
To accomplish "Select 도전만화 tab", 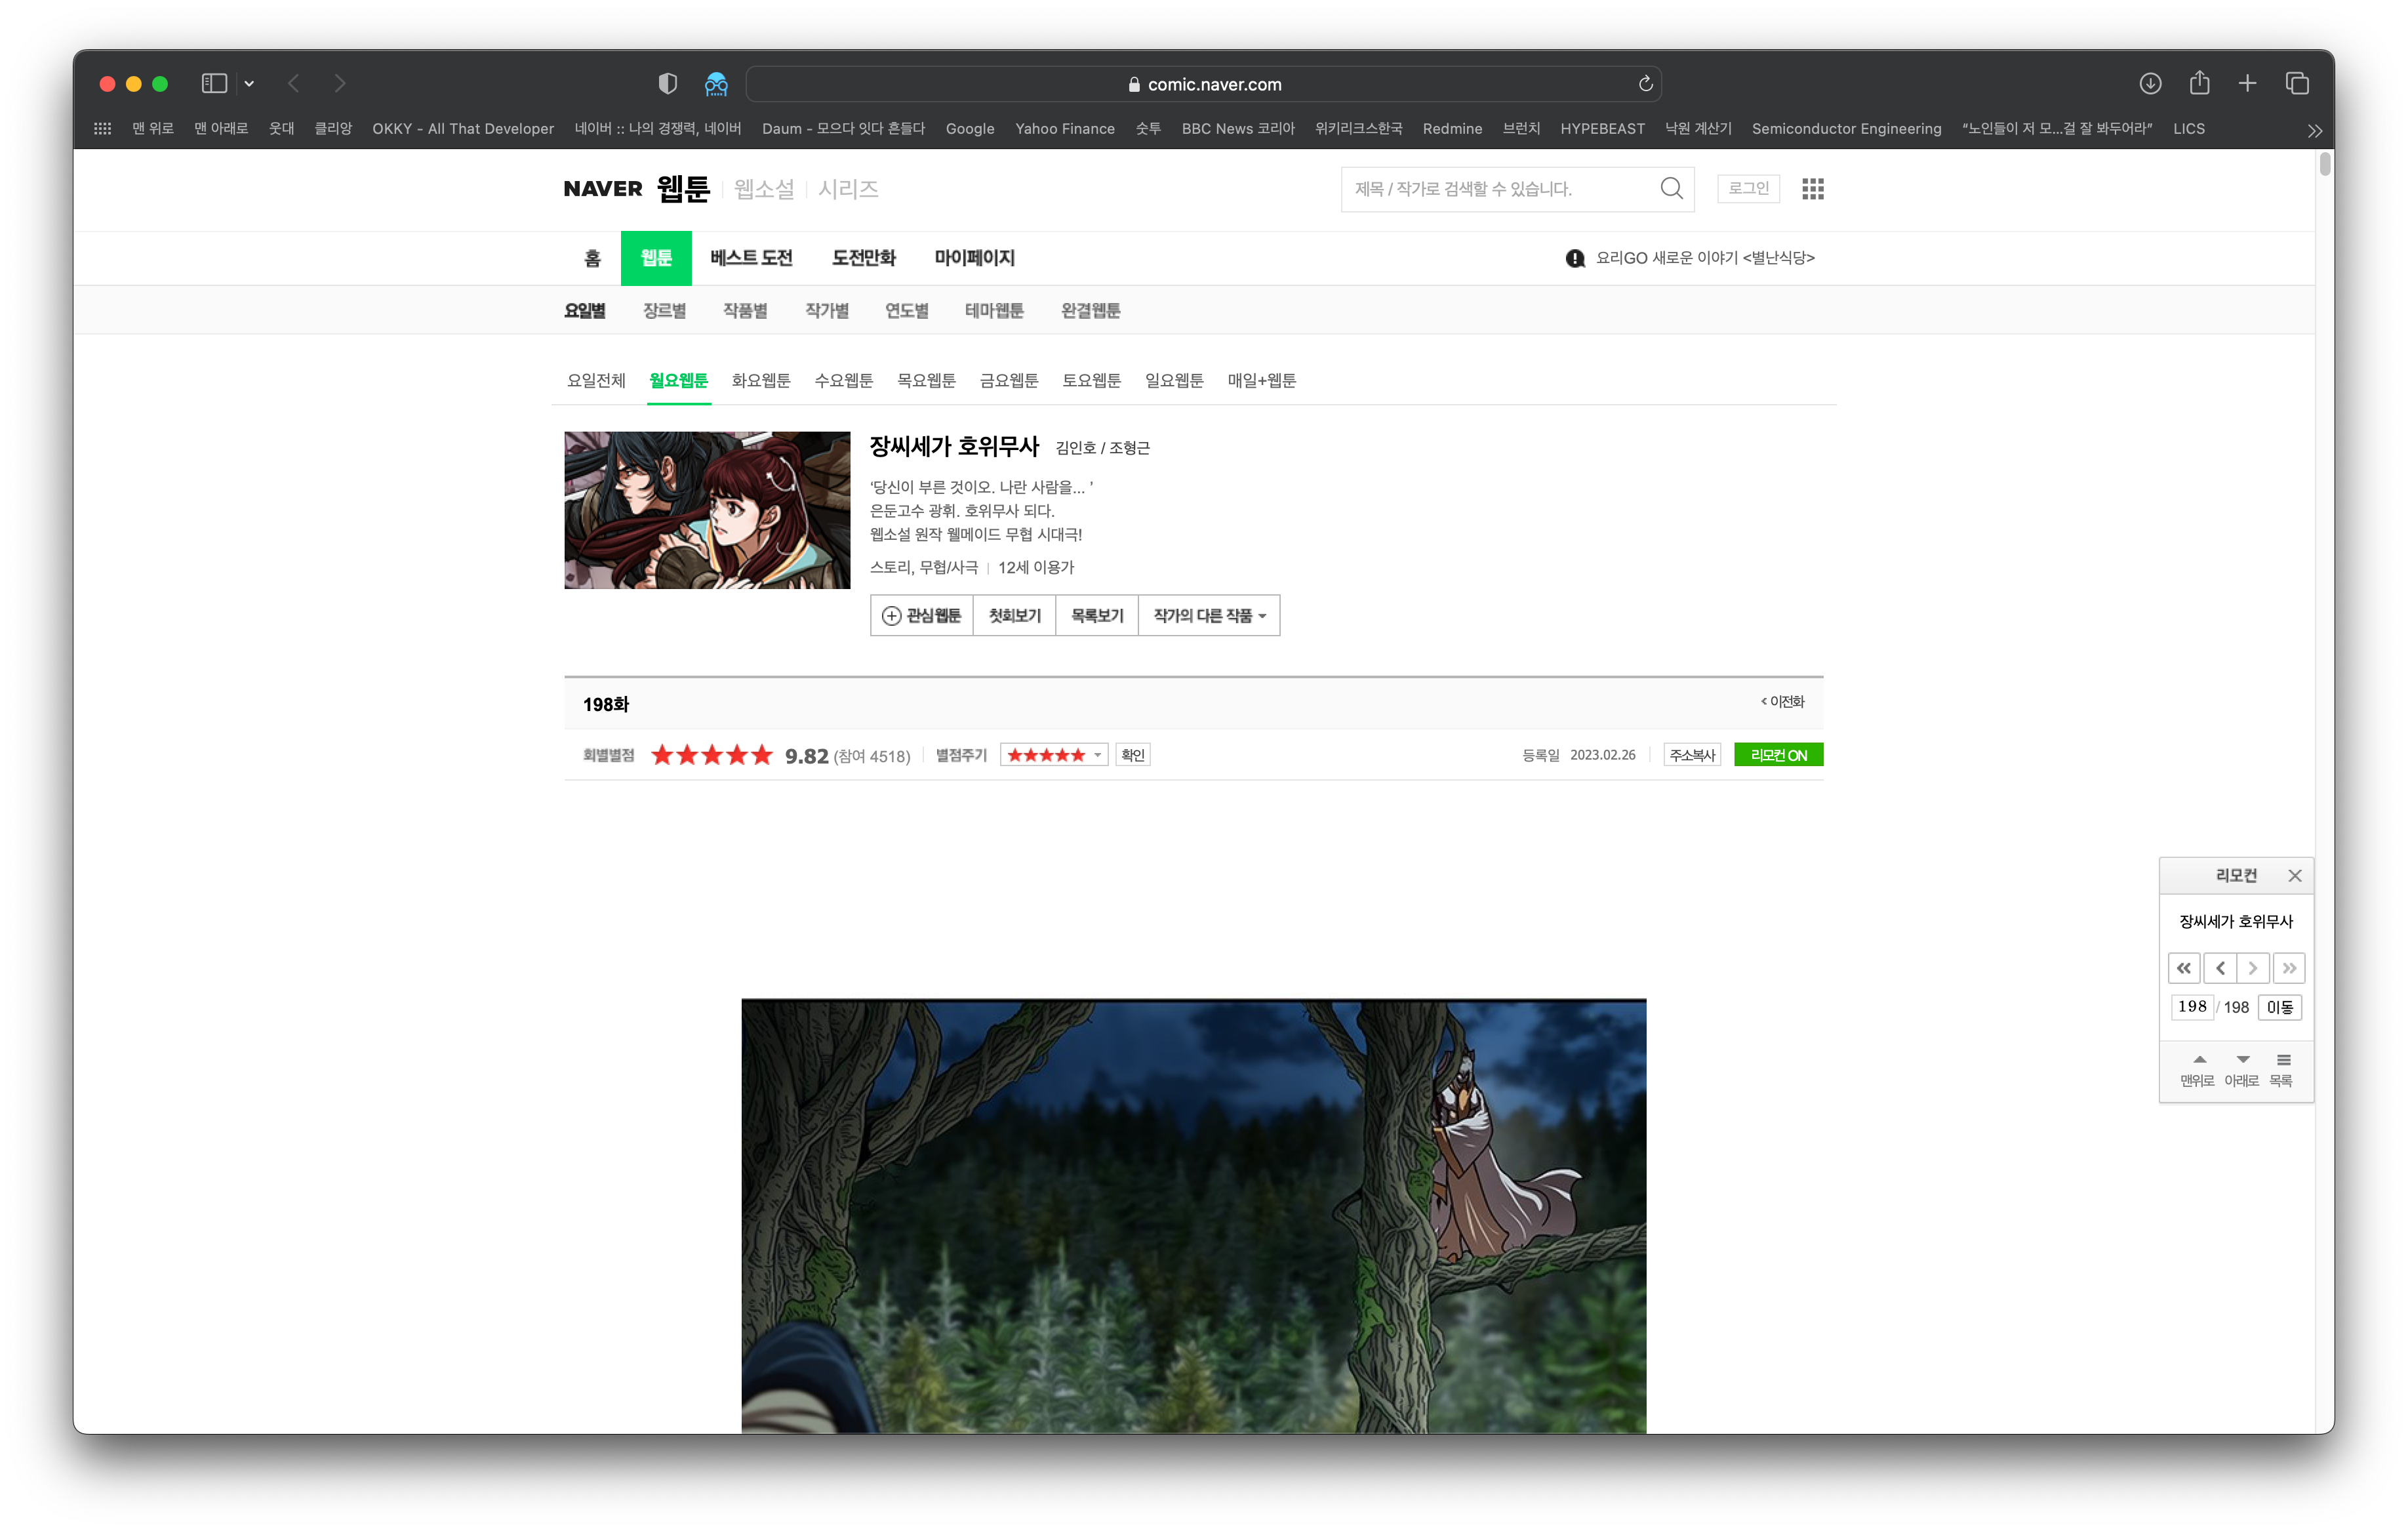I will pyautogui.click(x=863, y=258).
